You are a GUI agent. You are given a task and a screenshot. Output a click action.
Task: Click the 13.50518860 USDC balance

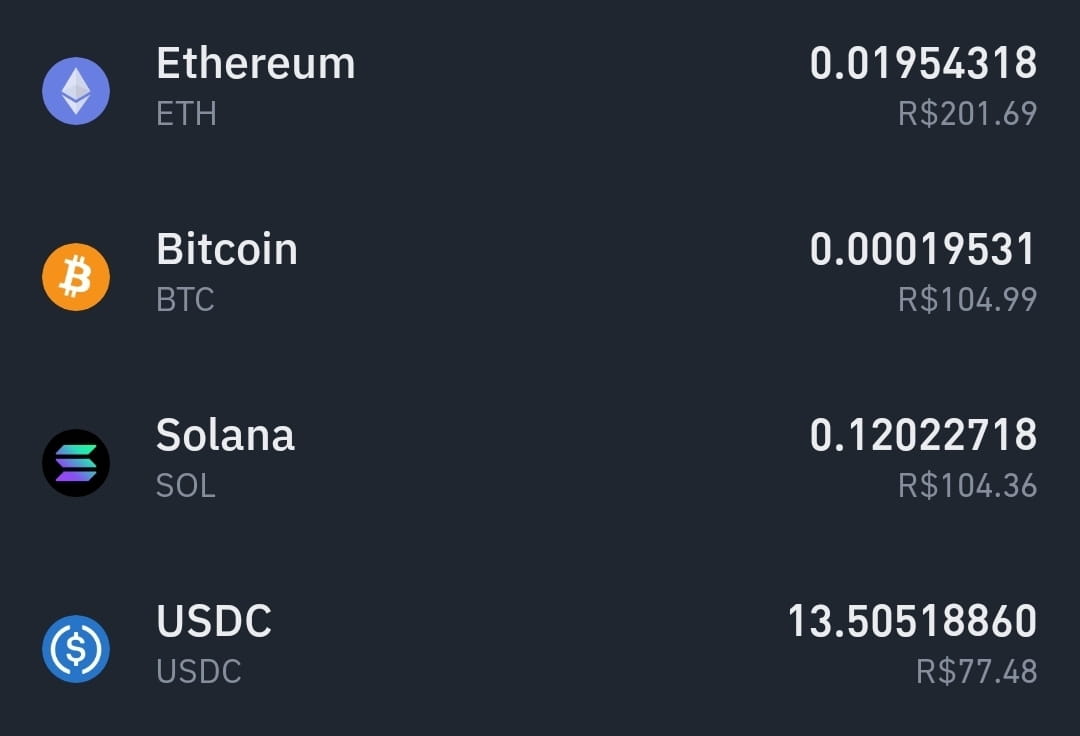912,621
